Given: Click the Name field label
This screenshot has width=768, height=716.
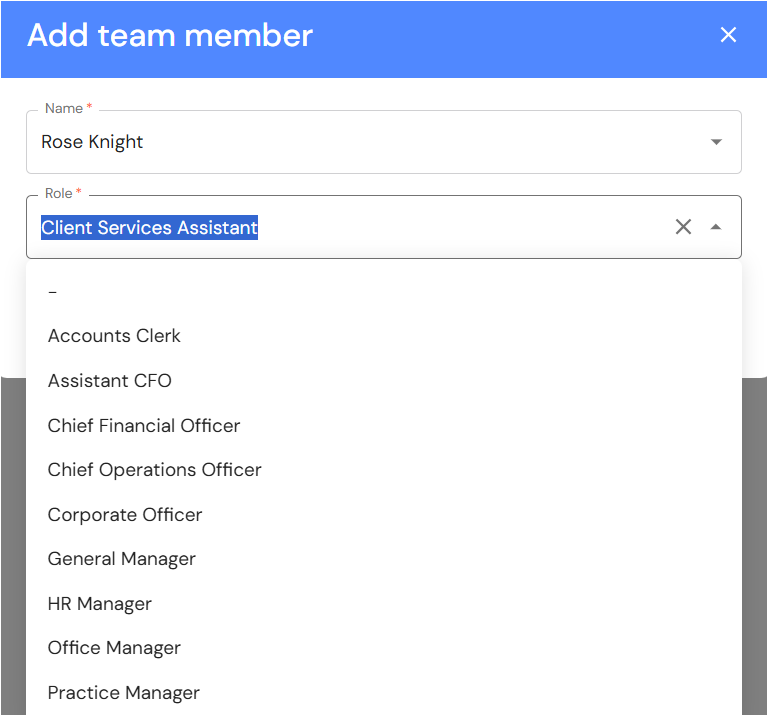Looking at the screenshot, I should tap(64, 108).
